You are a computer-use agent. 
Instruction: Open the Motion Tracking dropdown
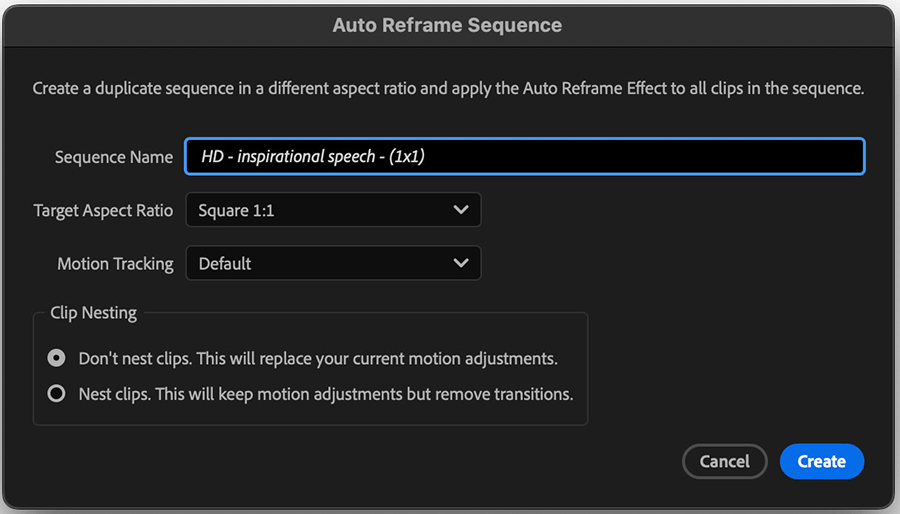coord(333,263)
